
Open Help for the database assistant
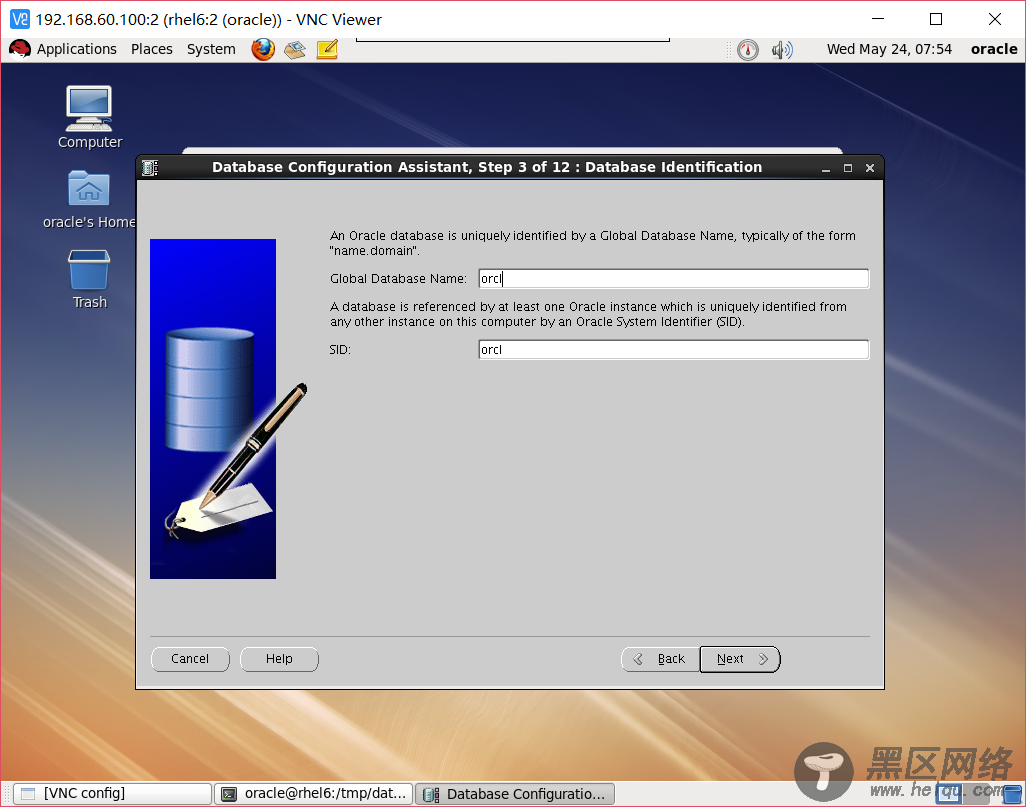click(279, 659)
